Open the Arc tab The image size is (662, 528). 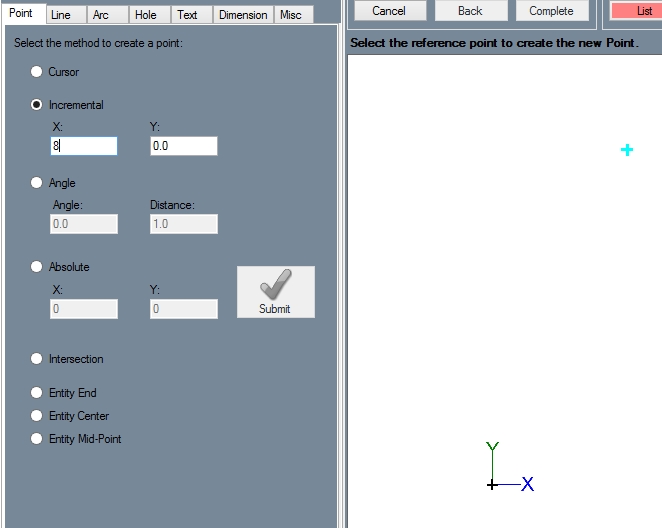pos(101,15)
